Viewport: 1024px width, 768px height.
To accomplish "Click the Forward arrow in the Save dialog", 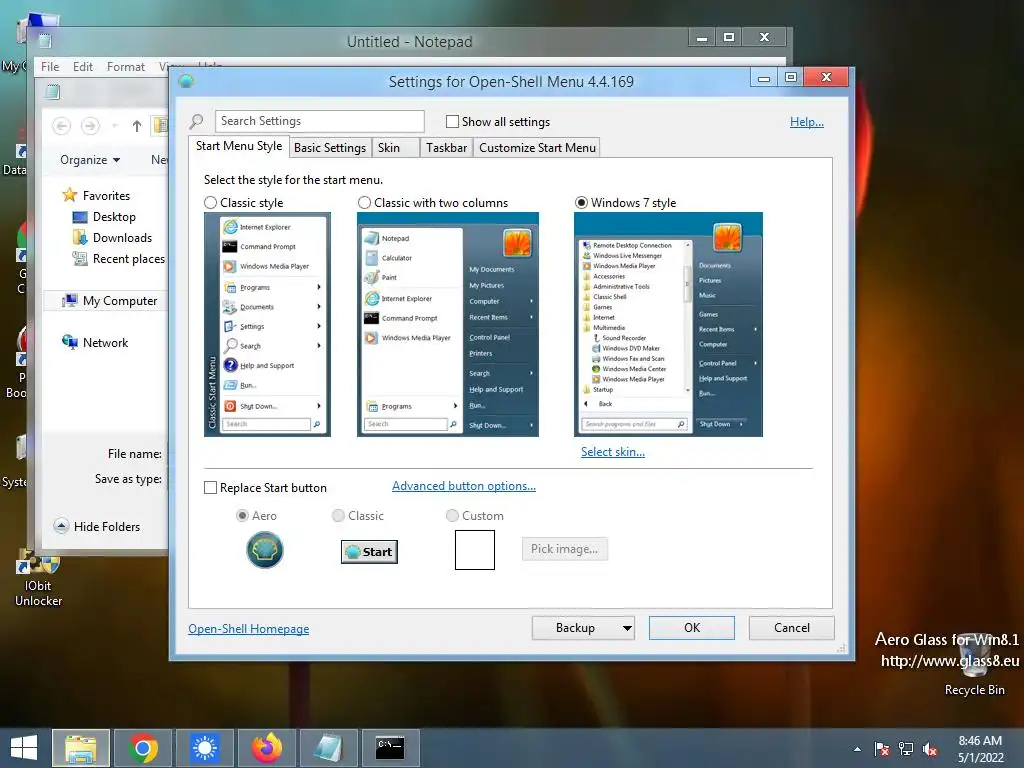I will [x=90, y=125].
